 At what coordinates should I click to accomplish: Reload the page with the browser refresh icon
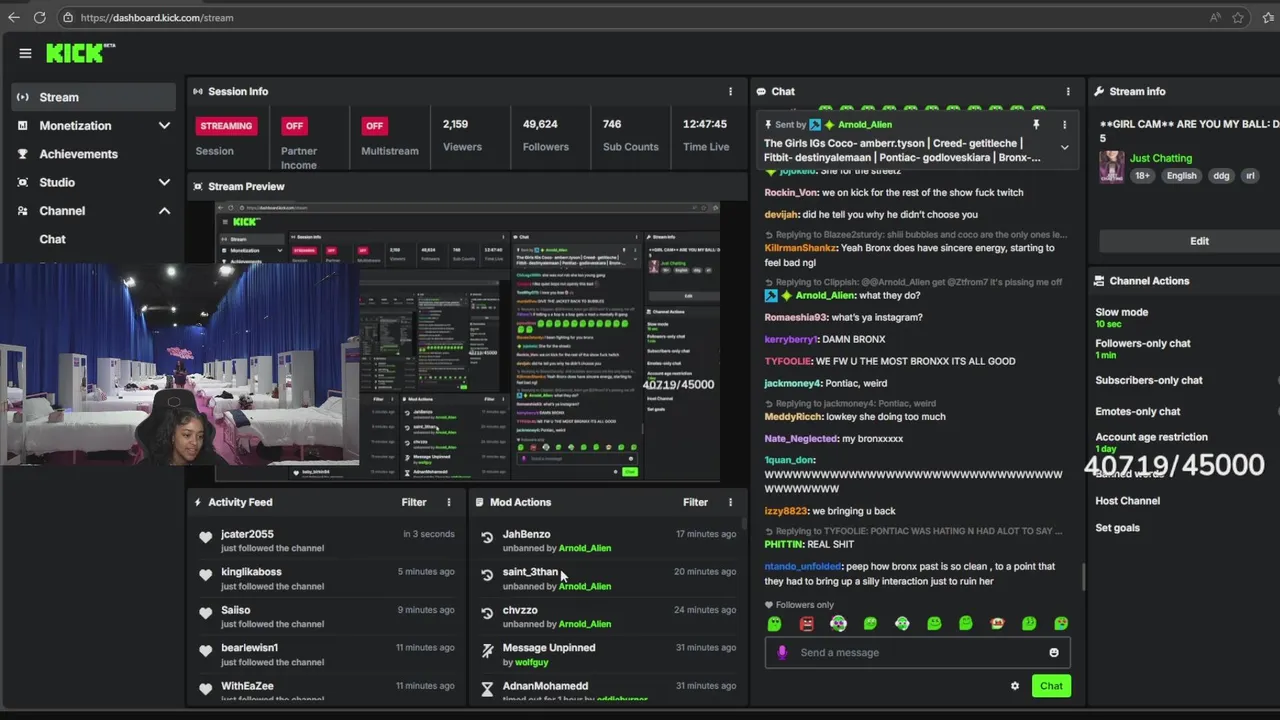tap(39, 17)
